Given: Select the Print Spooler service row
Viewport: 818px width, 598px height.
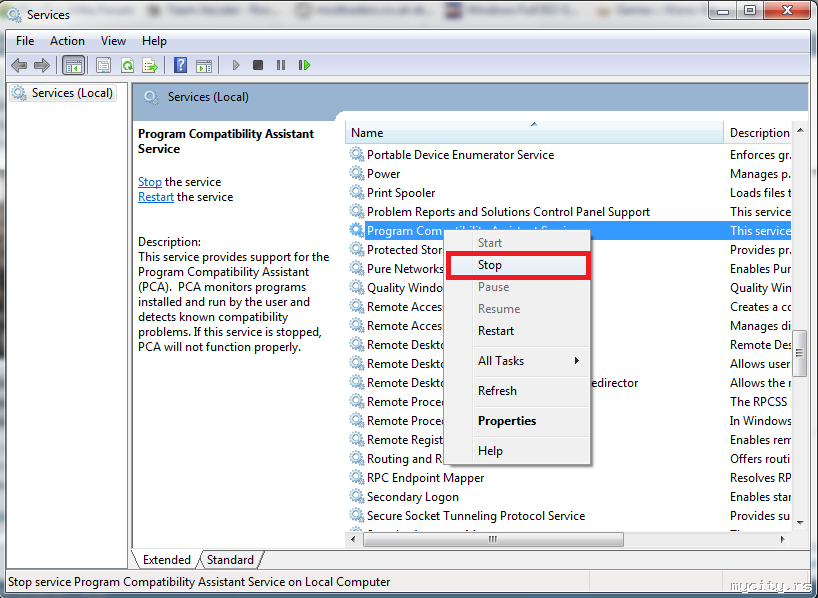Looking at the screenshot, I should click(570, 193).
